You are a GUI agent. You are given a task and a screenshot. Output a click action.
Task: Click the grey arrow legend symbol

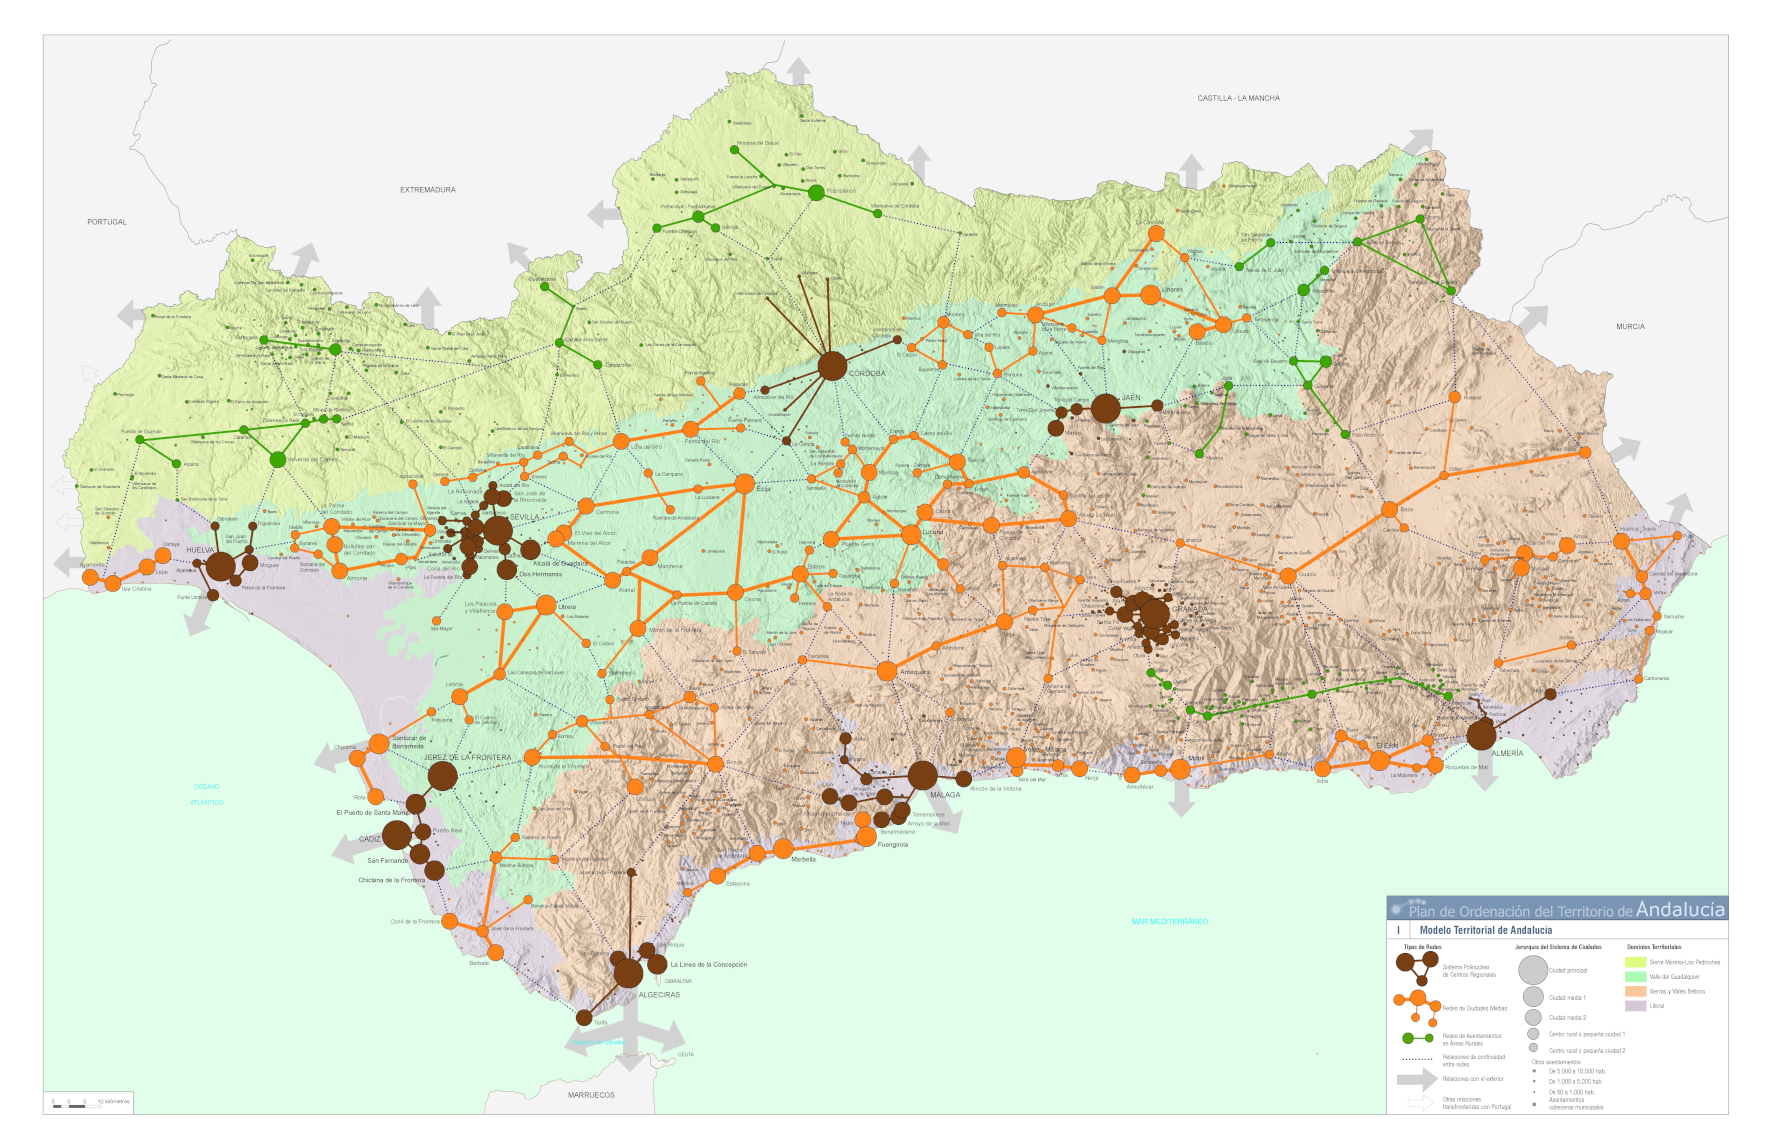(x=1417, y=1079)
